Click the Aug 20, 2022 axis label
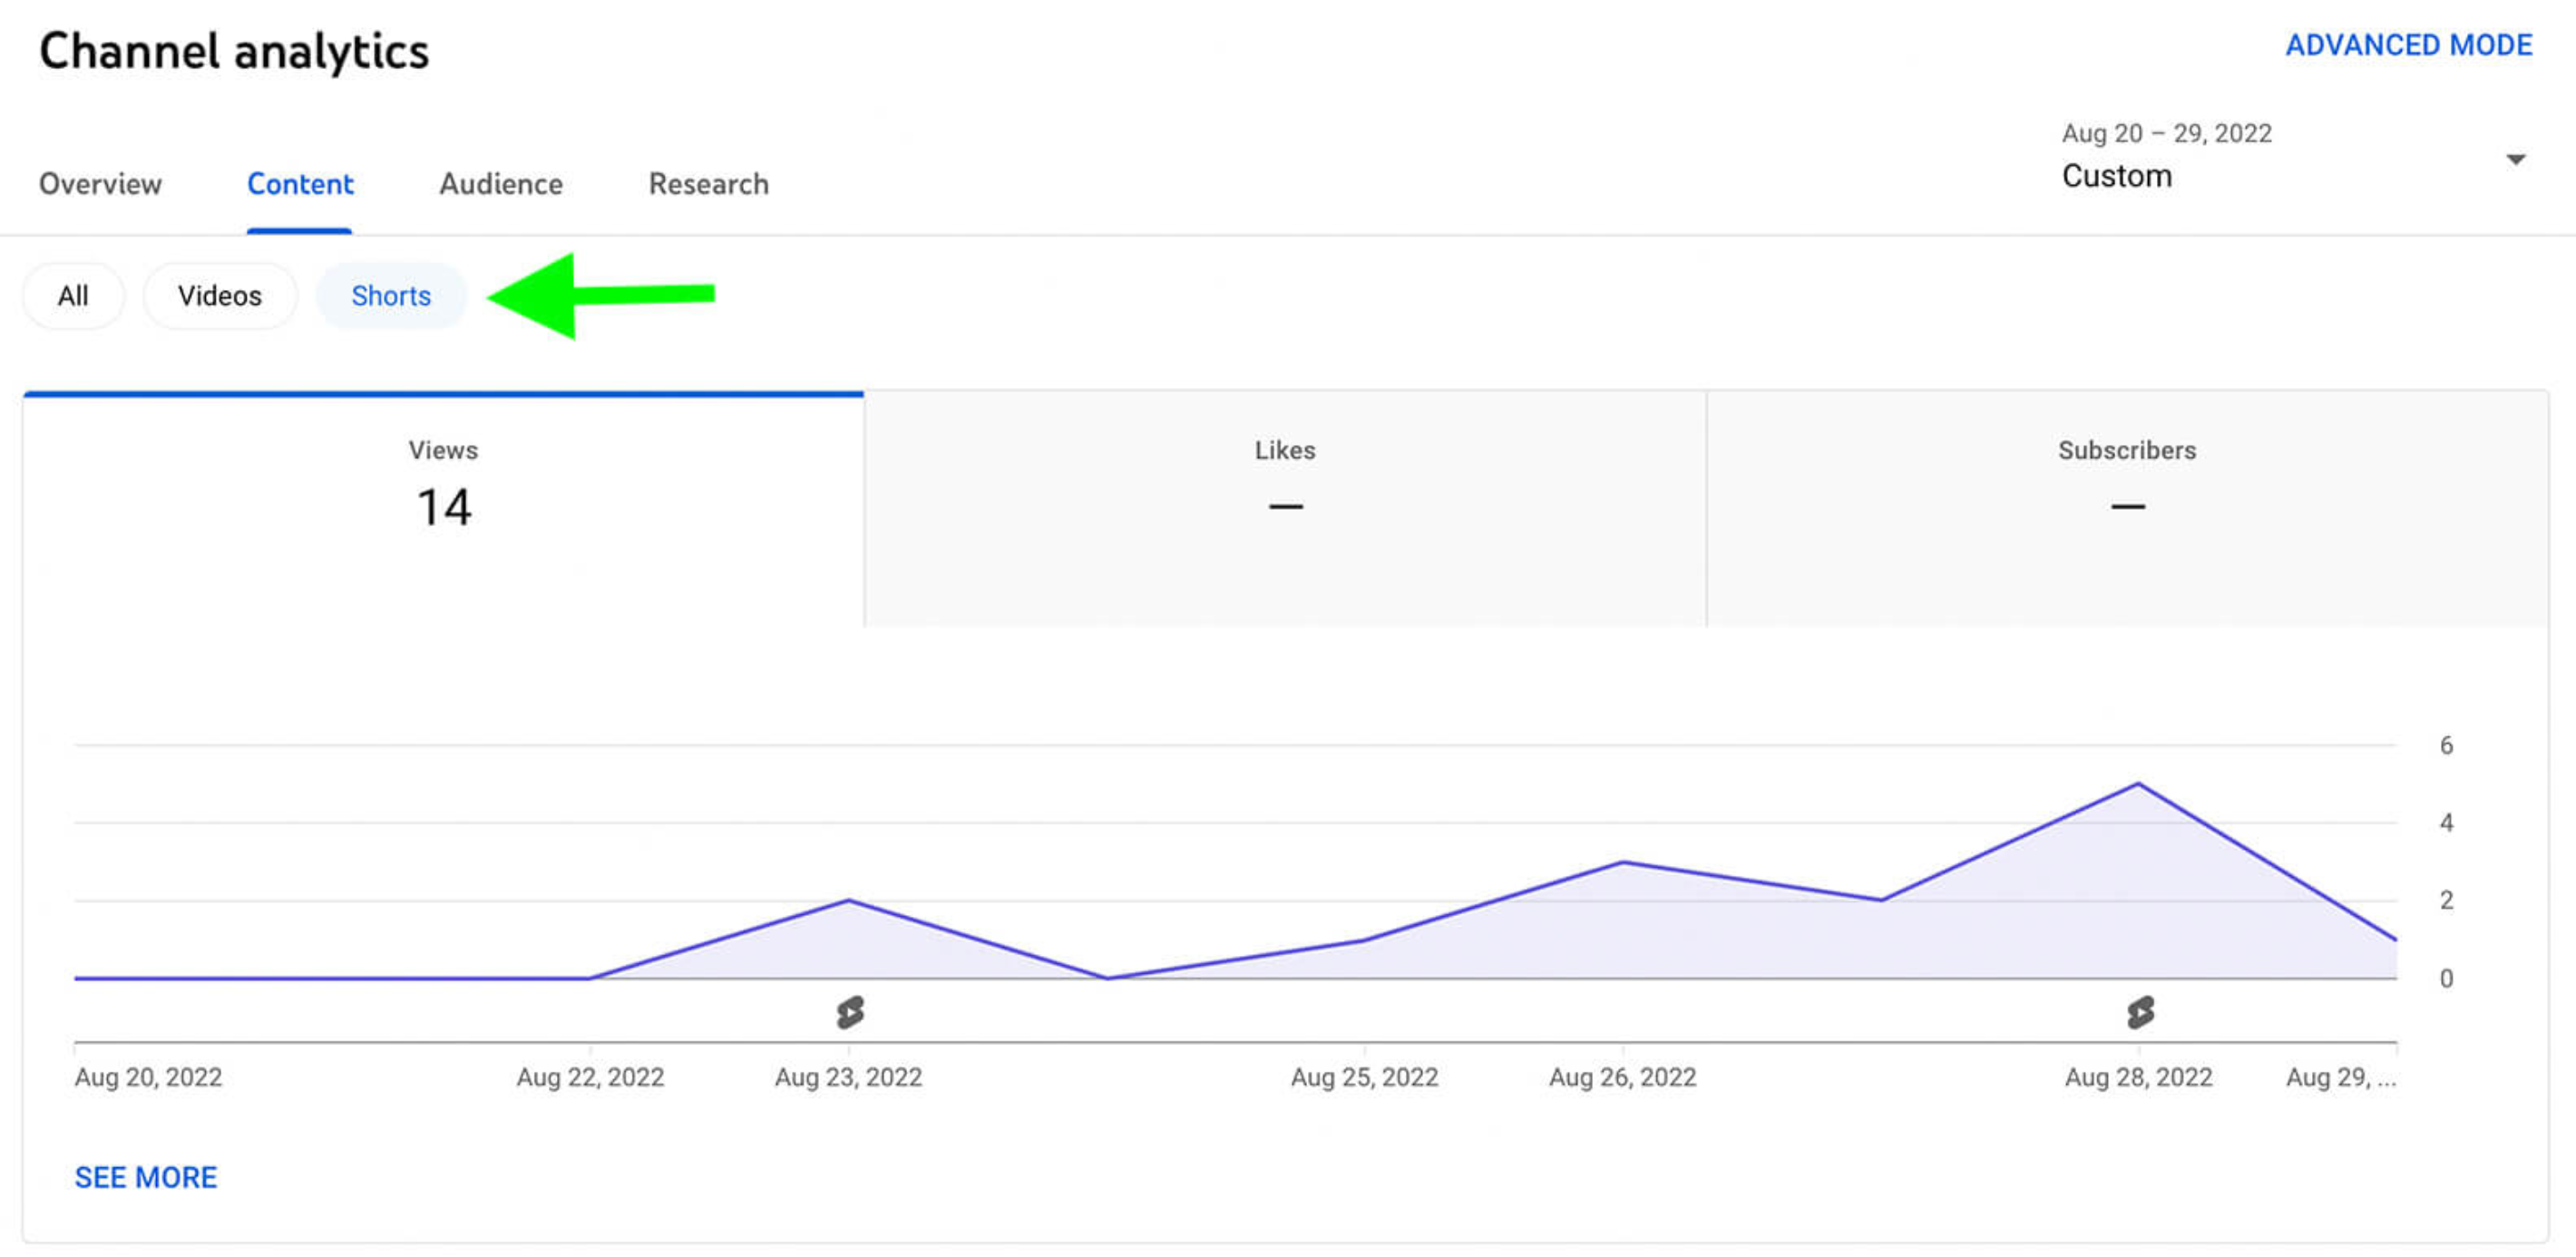 [147, 1077]
